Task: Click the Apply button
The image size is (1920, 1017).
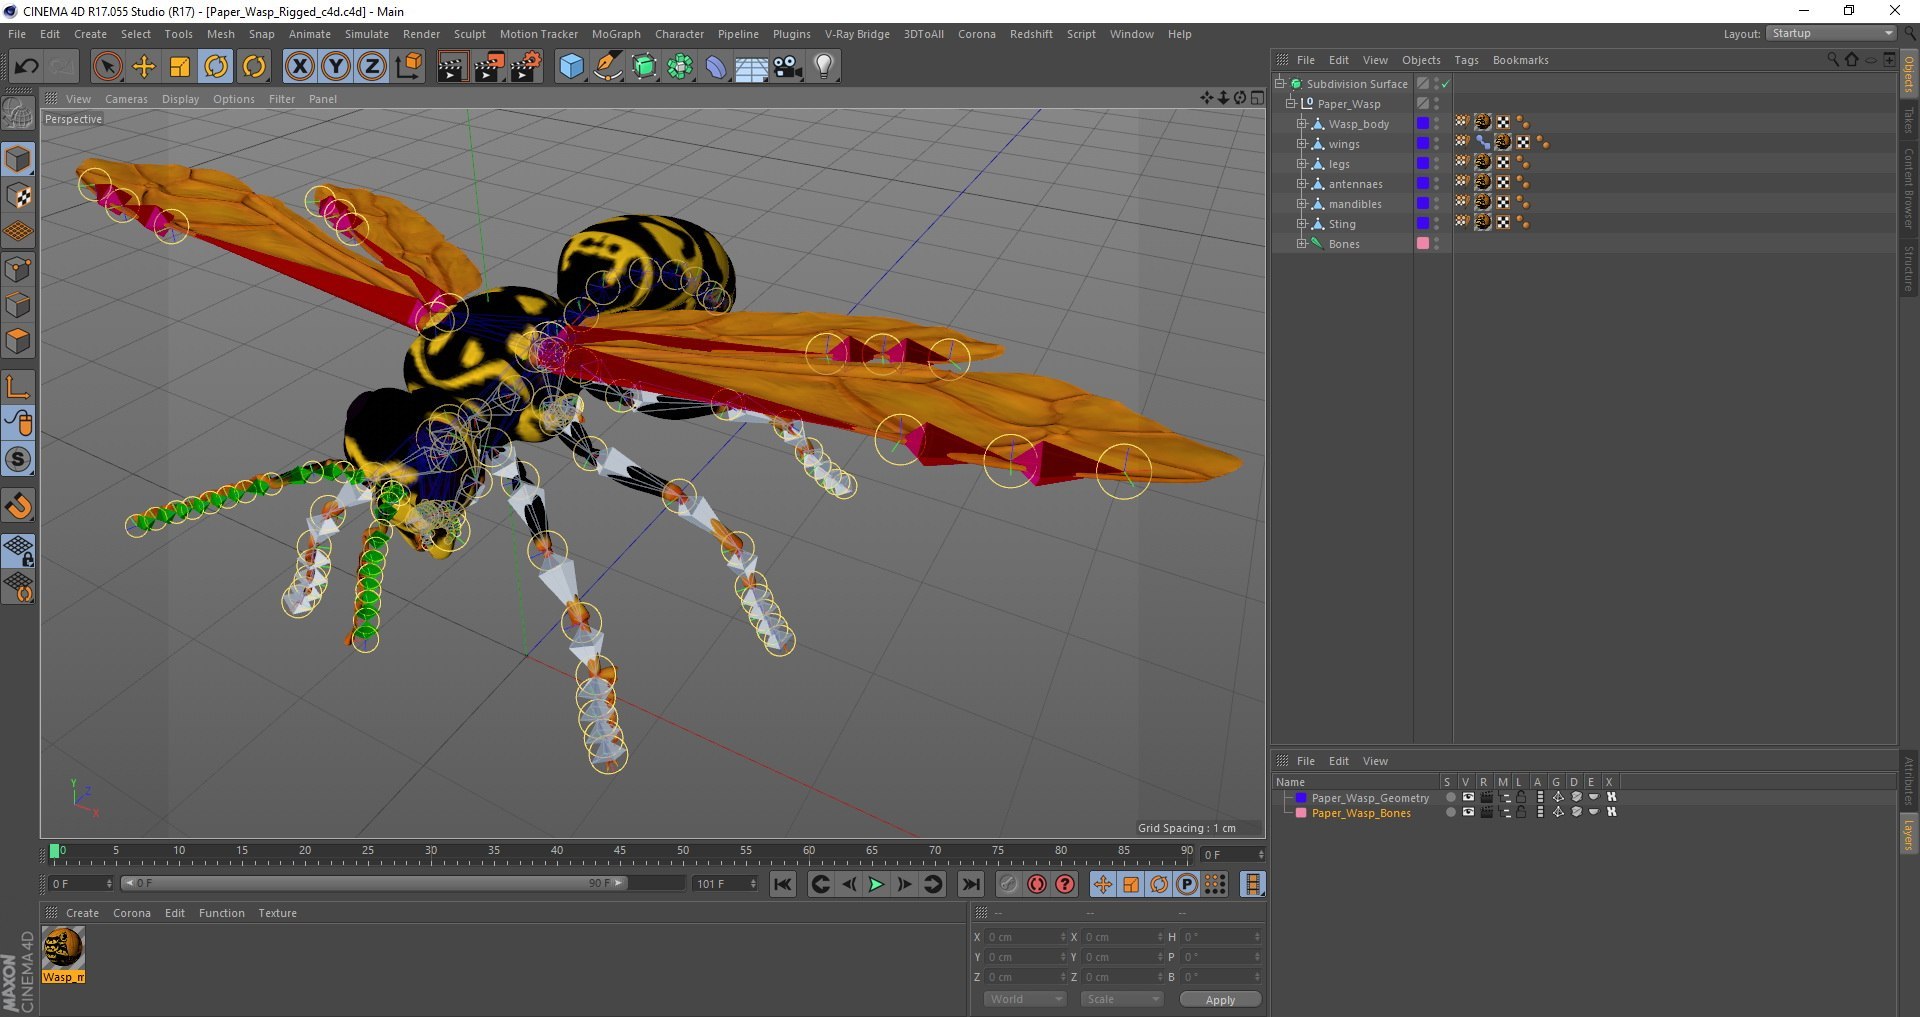Action: tap(1220, 1000)
